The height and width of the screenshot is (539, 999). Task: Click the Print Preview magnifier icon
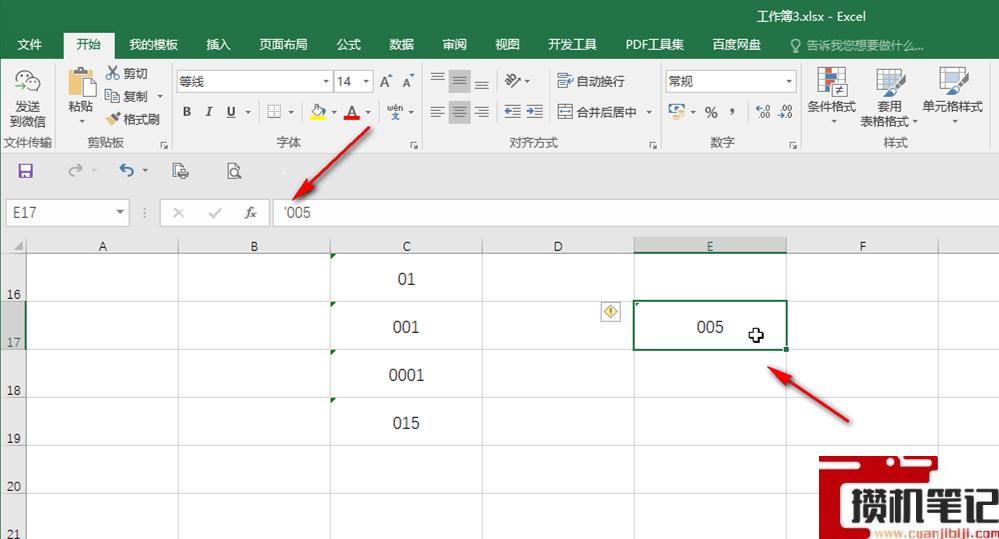coord(234,171)
